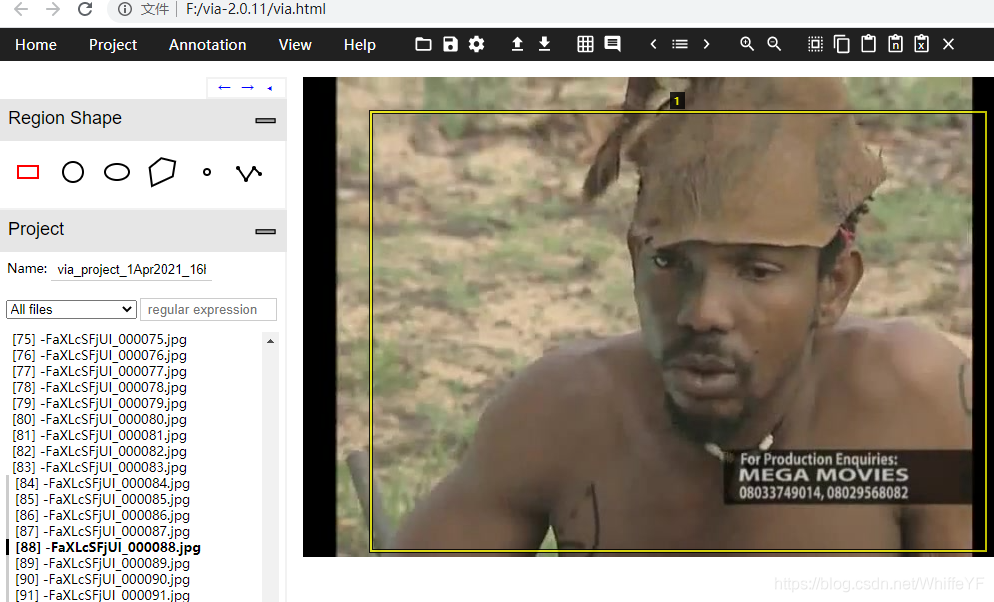Pick the polyline region shape tool

248,172
